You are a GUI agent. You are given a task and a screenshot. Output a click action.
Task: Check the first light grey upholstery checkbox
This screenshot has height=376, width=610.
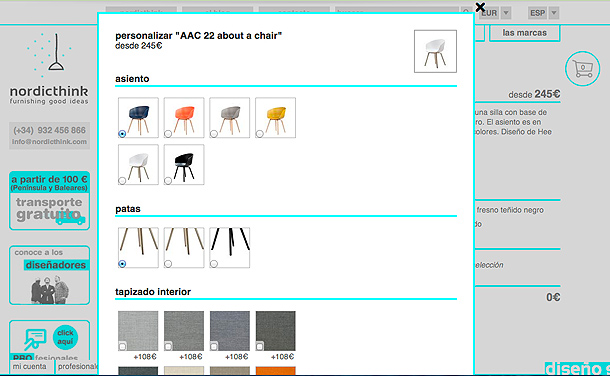point(122,346)
